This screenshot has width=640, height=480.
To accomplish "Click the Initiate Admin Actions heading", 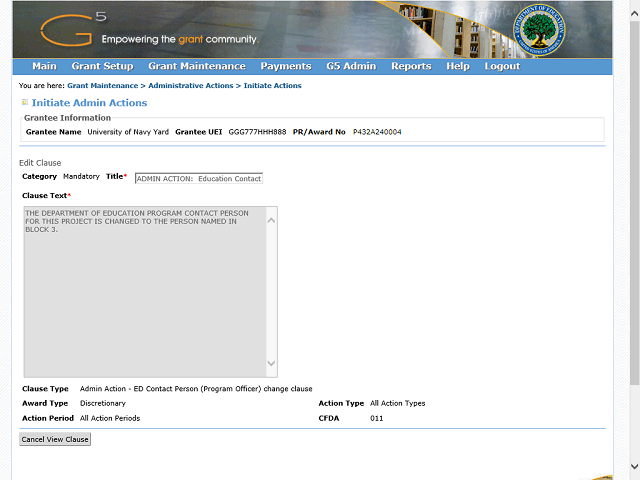I will pyautogui.click(x=89, y=103).
